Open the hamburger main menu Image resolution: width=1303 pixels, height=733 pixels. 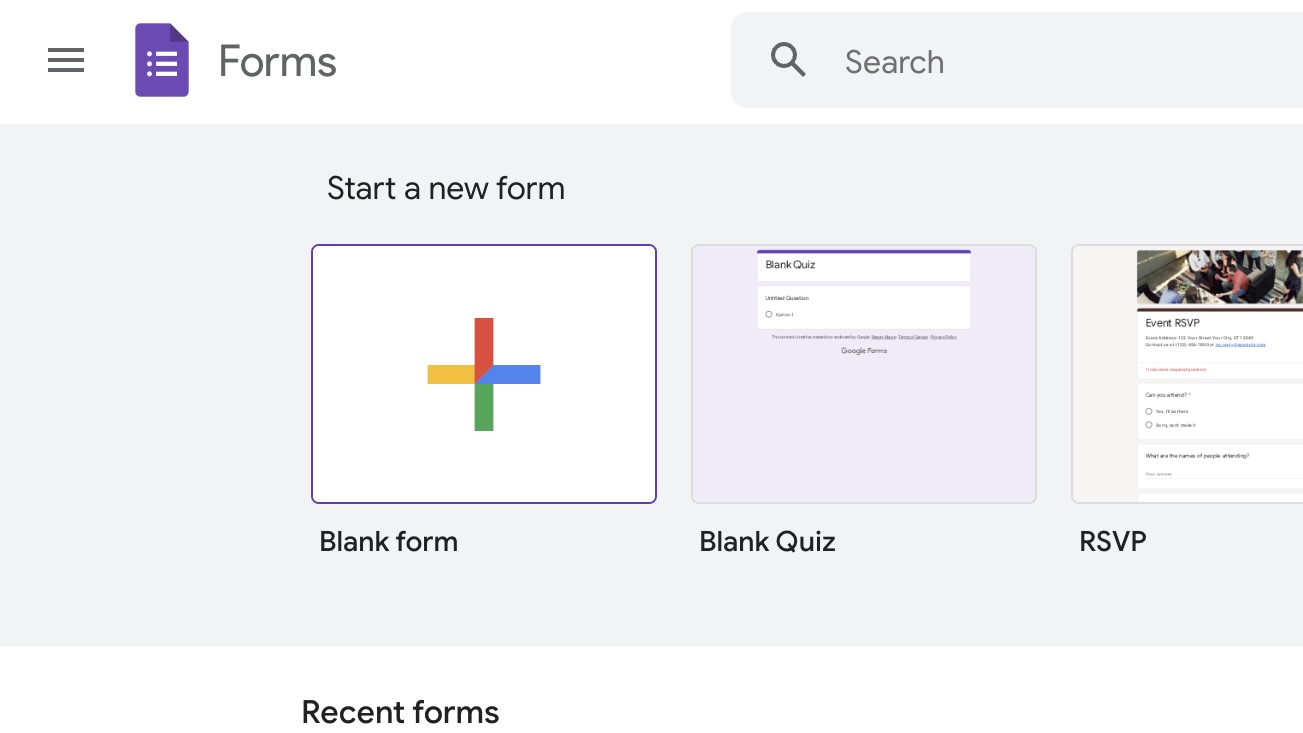tap(66, 61)
